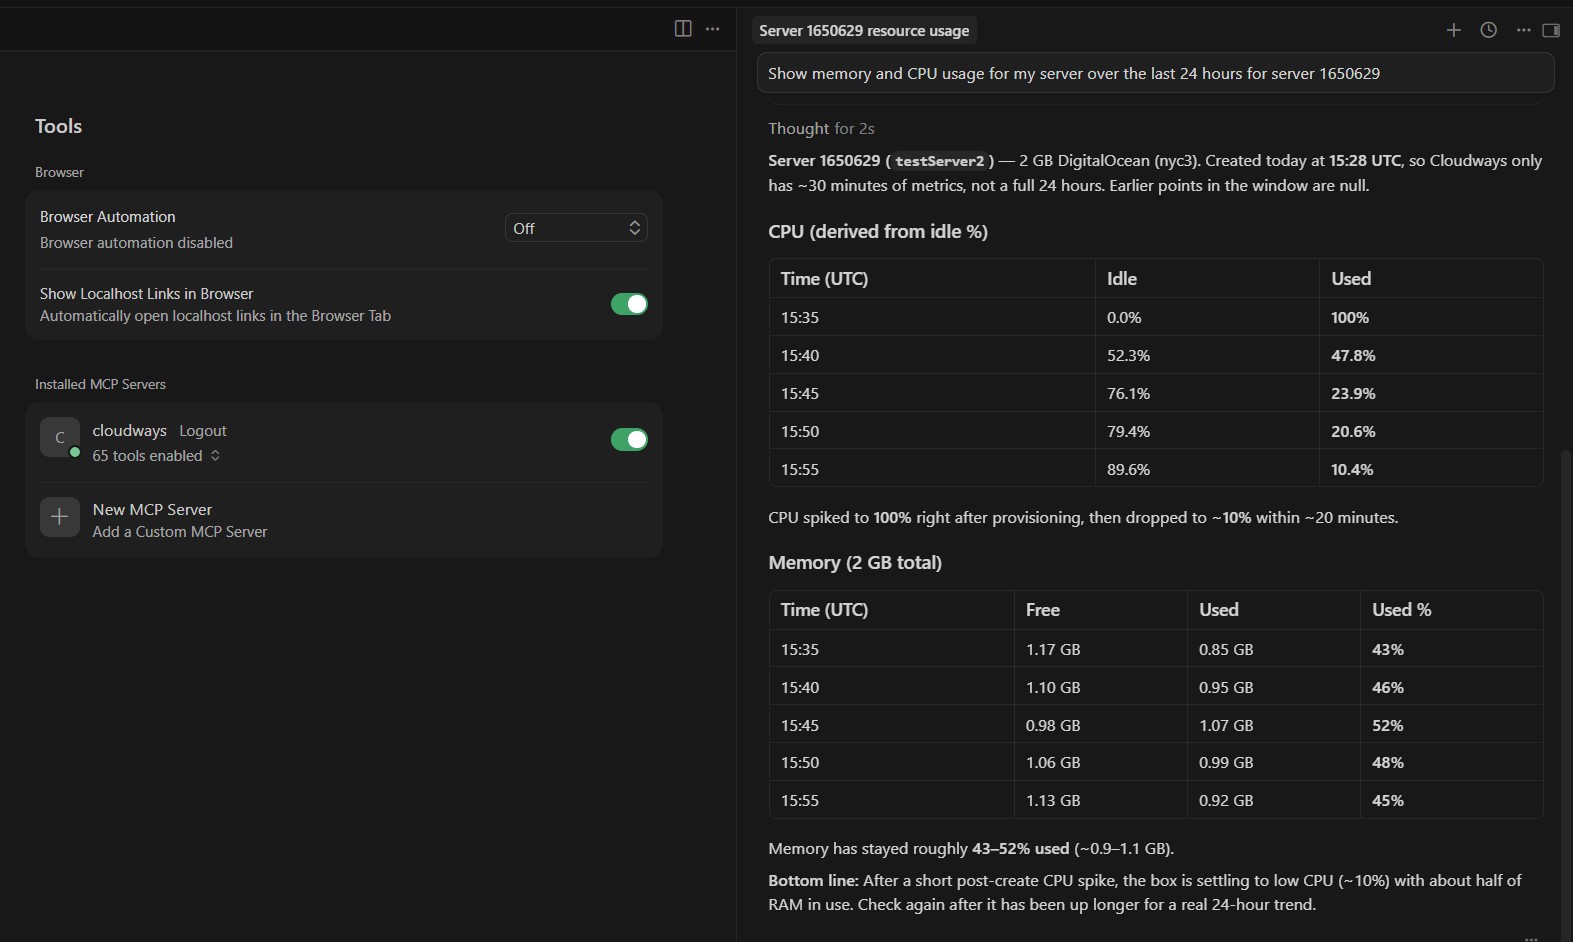This screenshot has width=1573, height=942.
Task: Open the Browser Automation Off dropdown
Action: tap(576, 228)
